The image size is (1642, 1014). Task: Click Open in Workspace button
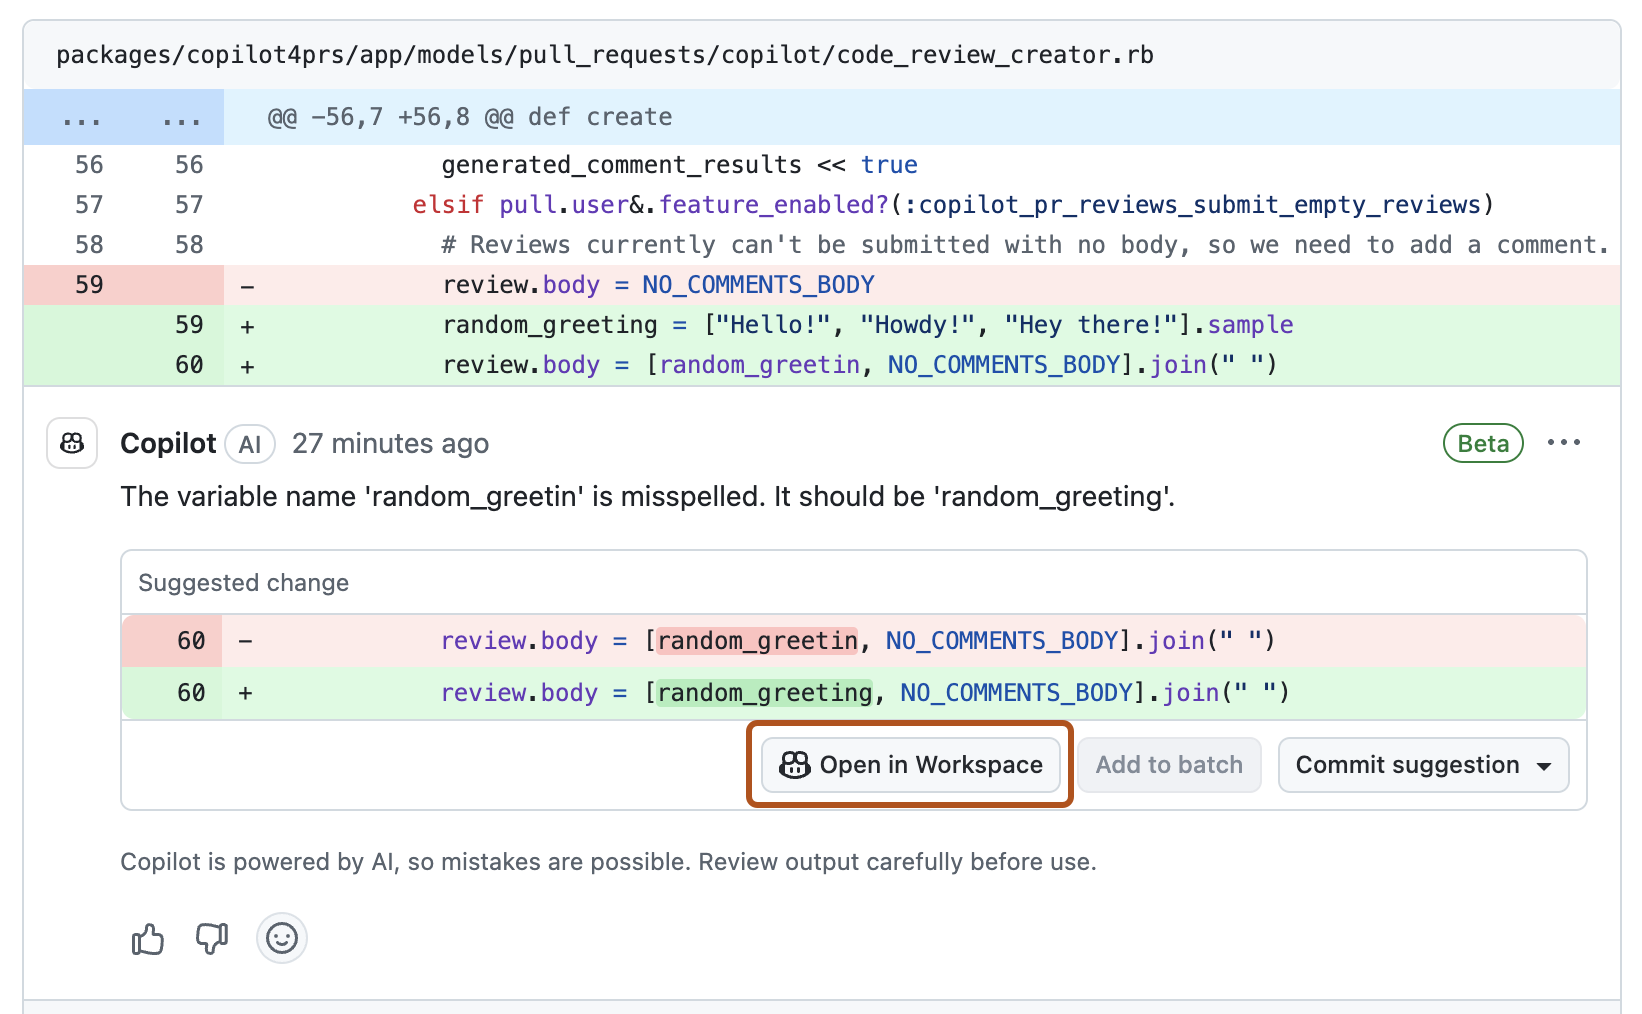click(x=910, y=765)
